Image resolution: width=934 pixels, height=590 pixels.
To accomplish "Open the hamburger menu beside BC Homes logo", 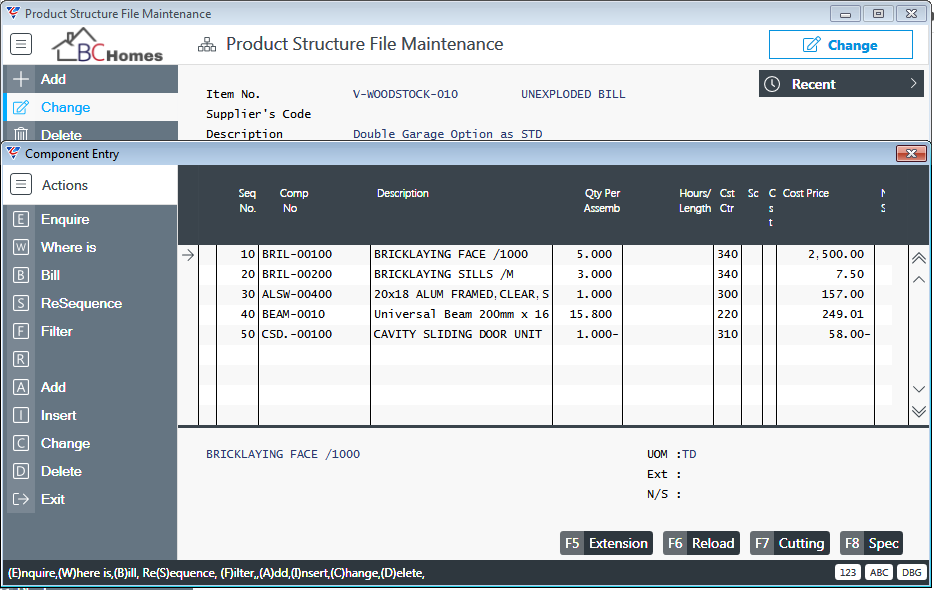I will click(x=21, y=44).
